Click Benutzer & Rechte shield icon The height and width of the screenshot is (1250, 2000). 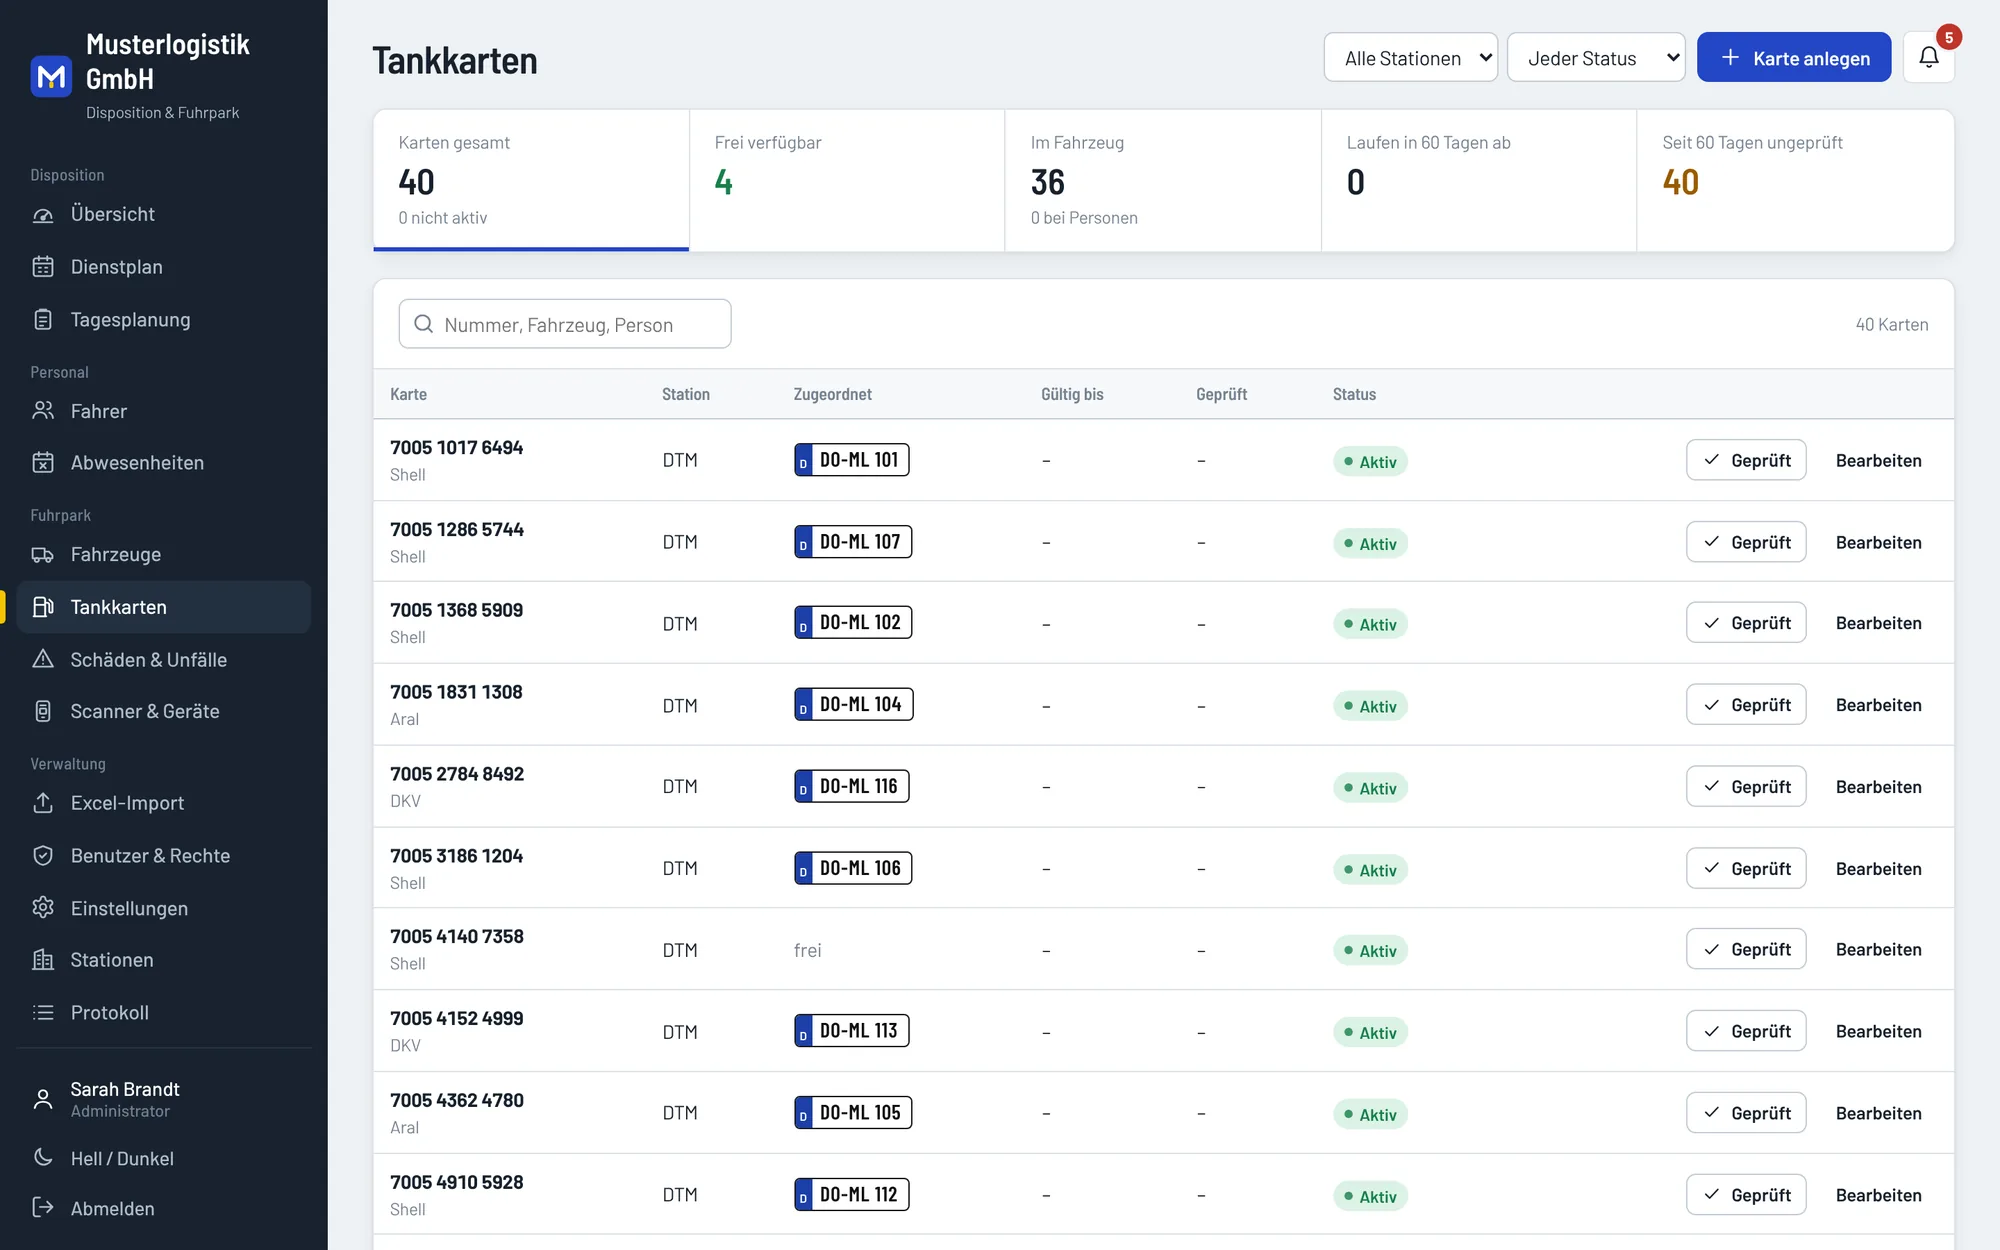[43, 856]
